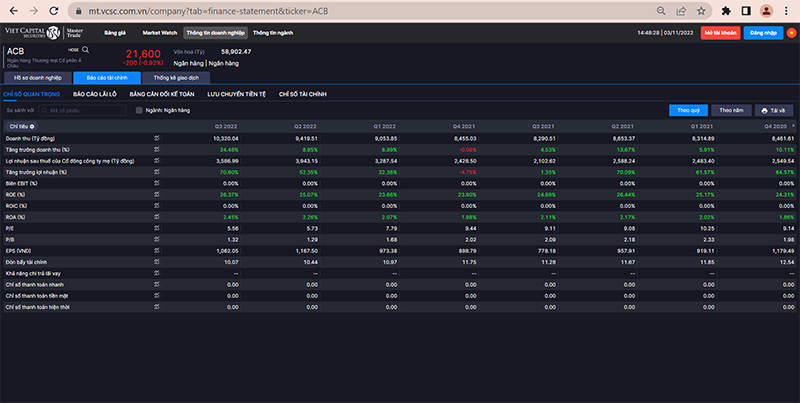
Task: Select Chỉ số quan trọng sub-tab
Action: 32,94
